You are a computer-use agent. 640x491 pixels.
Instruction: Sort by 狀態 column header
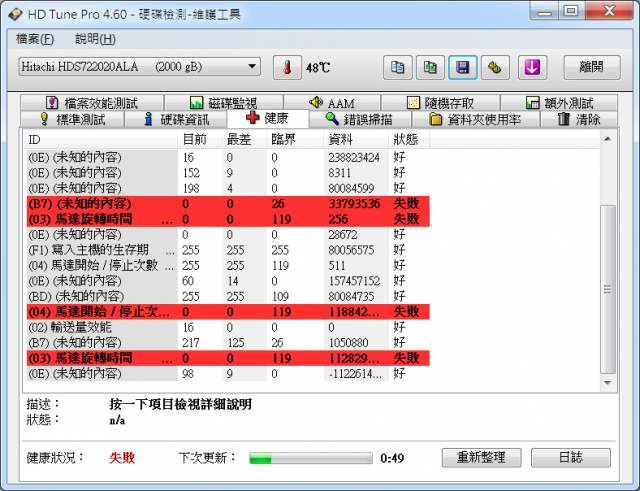click(409, 140)
